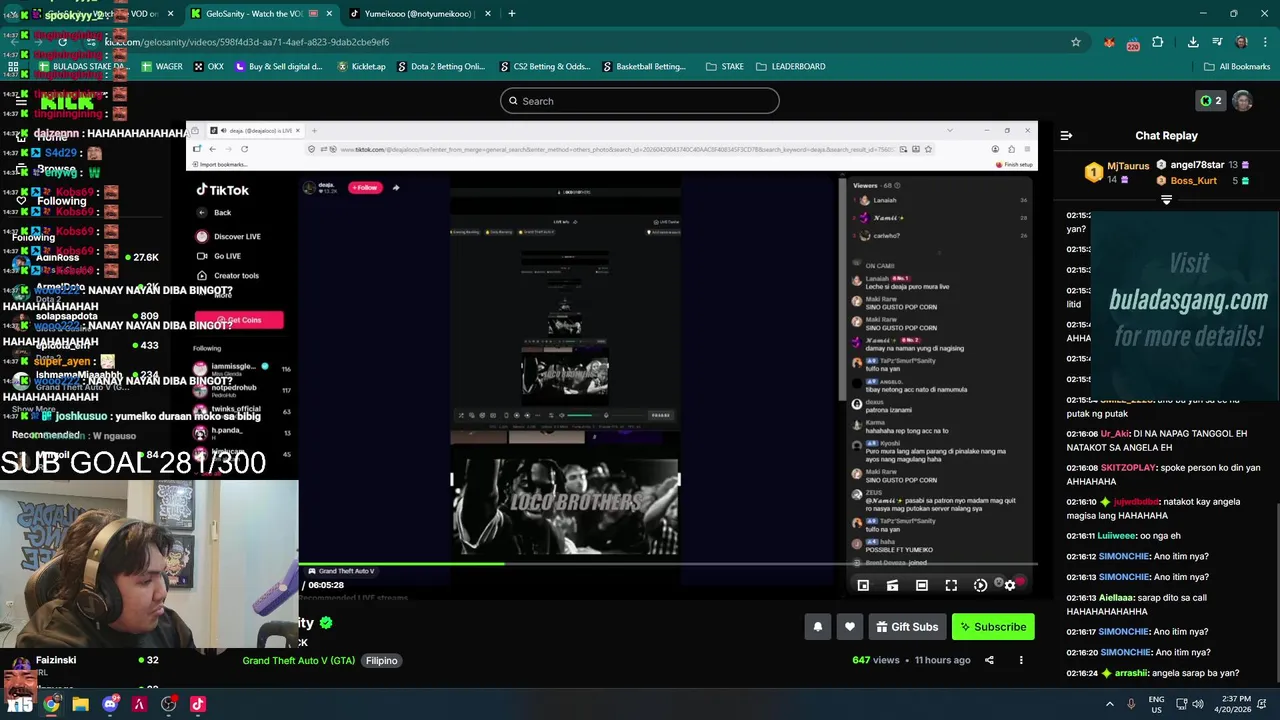Show hidden system tray icons
The width and height of the screenshot is (1280, 720).
coord(1109,704)
